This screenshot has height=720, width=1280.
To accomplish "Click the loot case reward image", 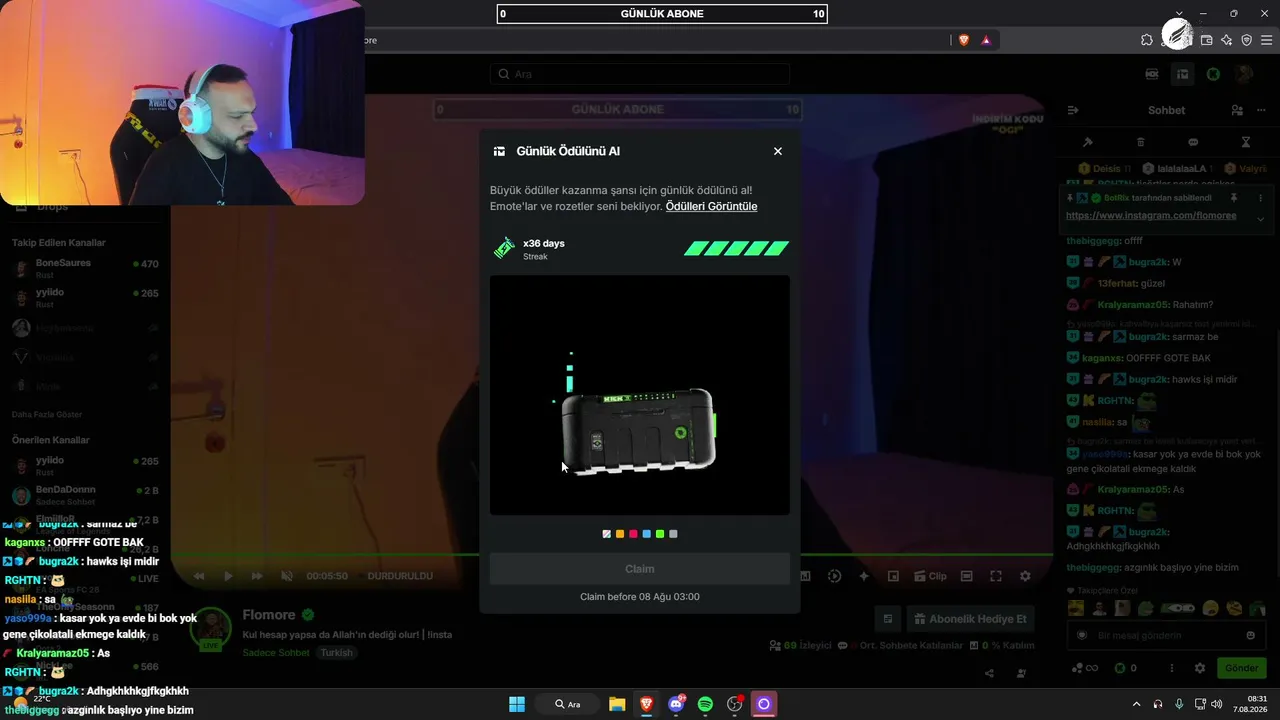I will click(x=638, y=430).
